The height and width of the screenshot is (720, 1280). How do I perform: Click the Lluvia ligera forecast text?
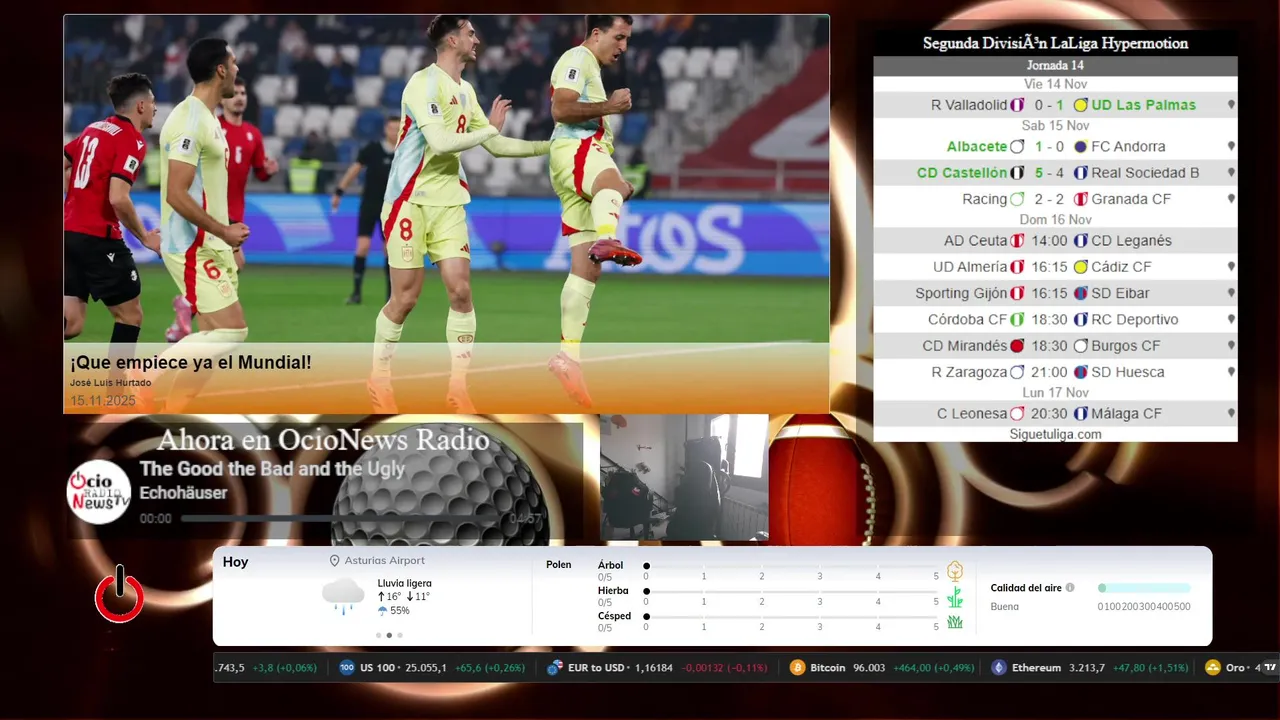pos(405,583)
